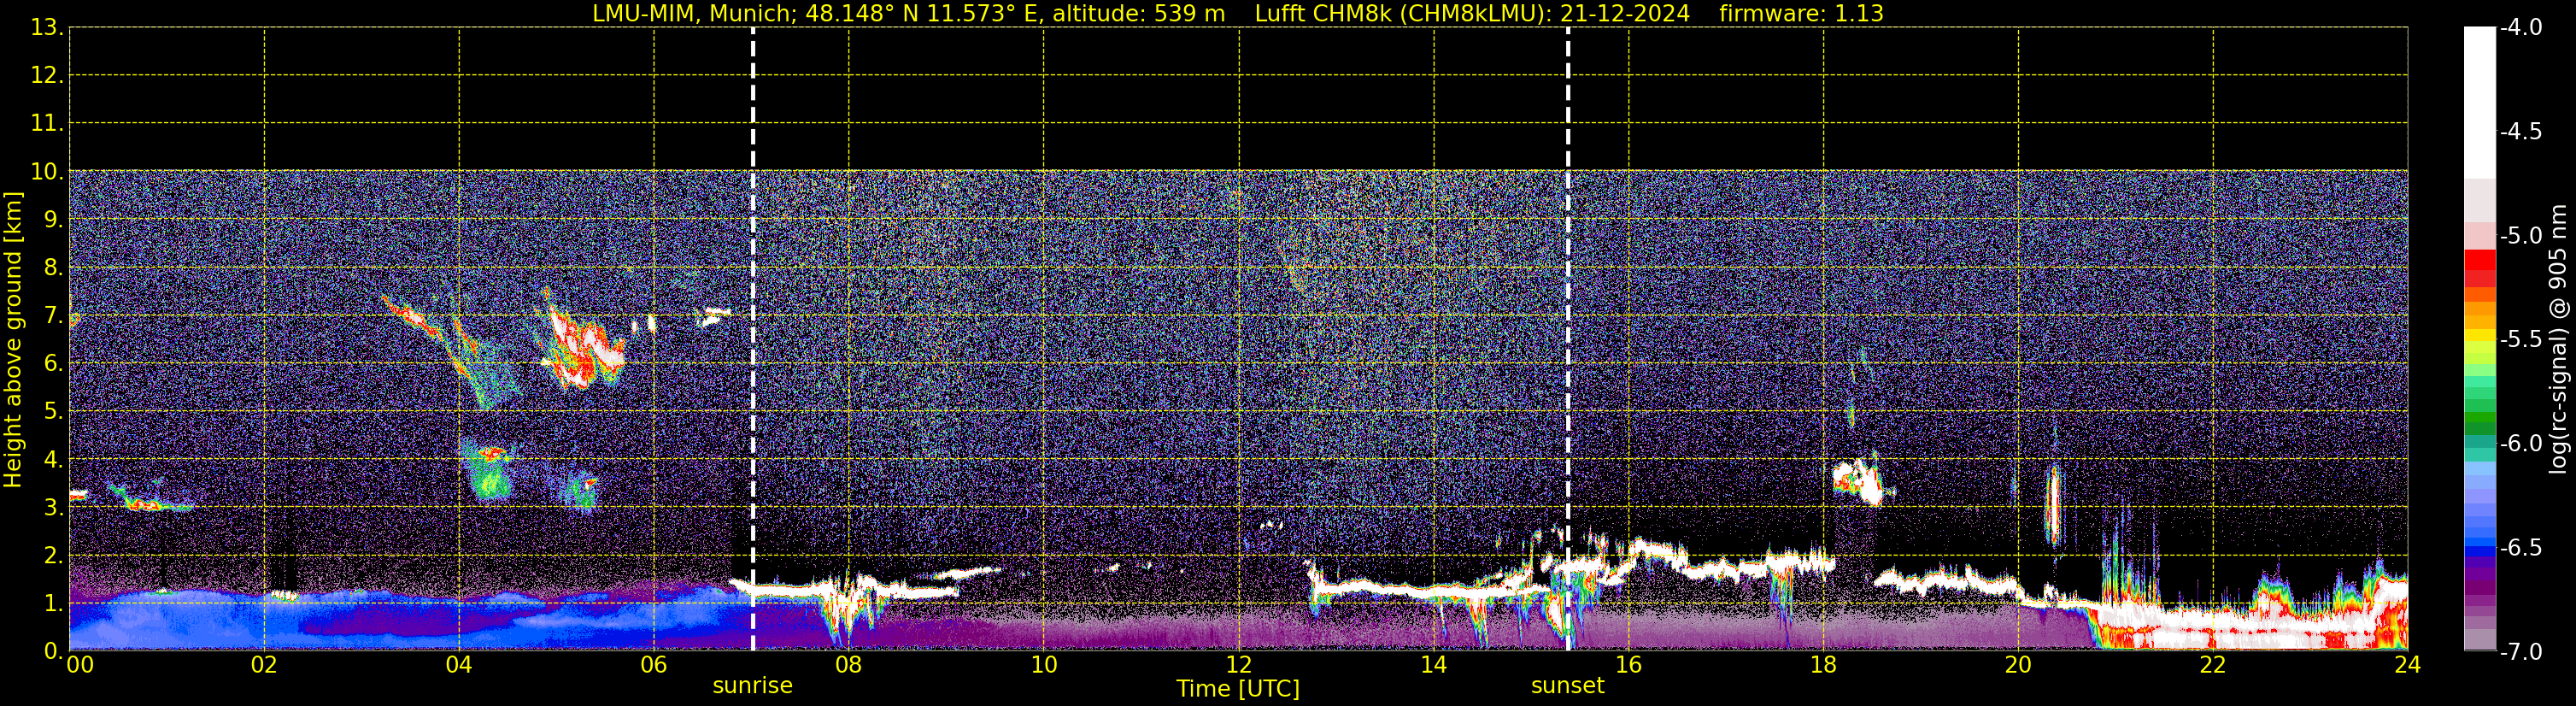This screenshot has width=2576, height=706.
Task: Click the colorbar tick label -5.5
Action: 2521,340
